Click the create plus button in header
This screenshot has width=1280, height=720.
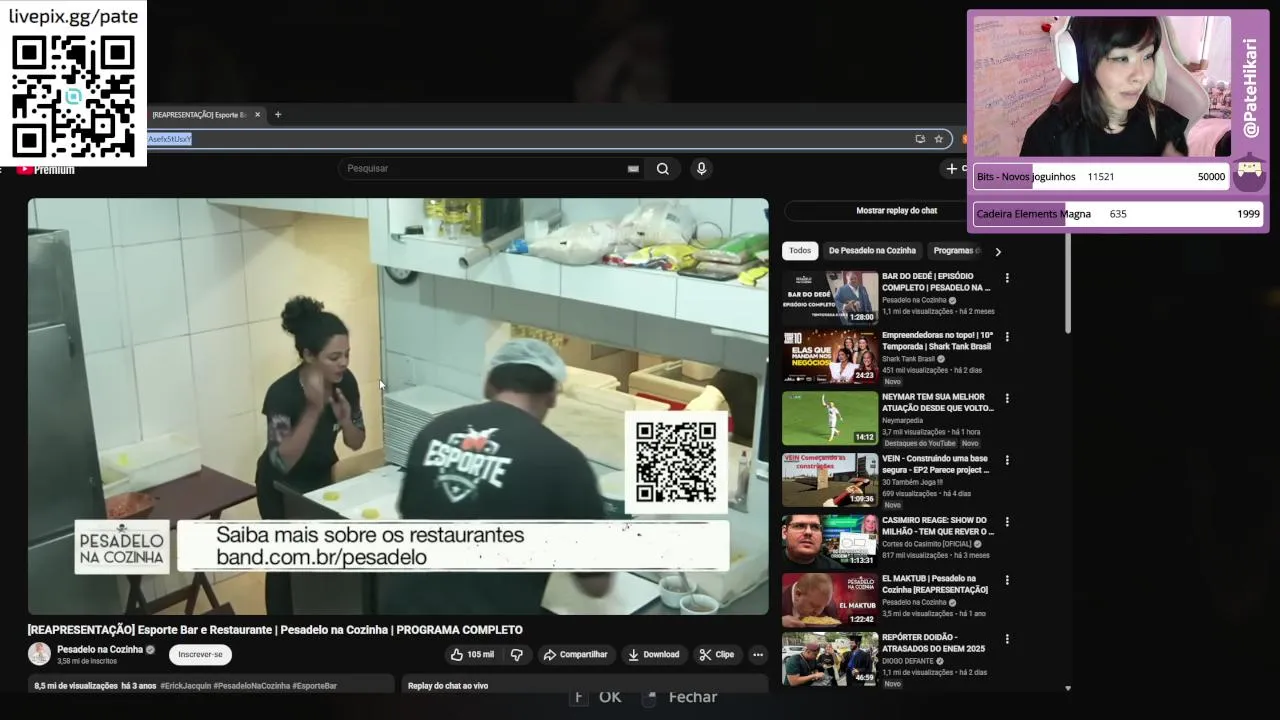[954, 169]
